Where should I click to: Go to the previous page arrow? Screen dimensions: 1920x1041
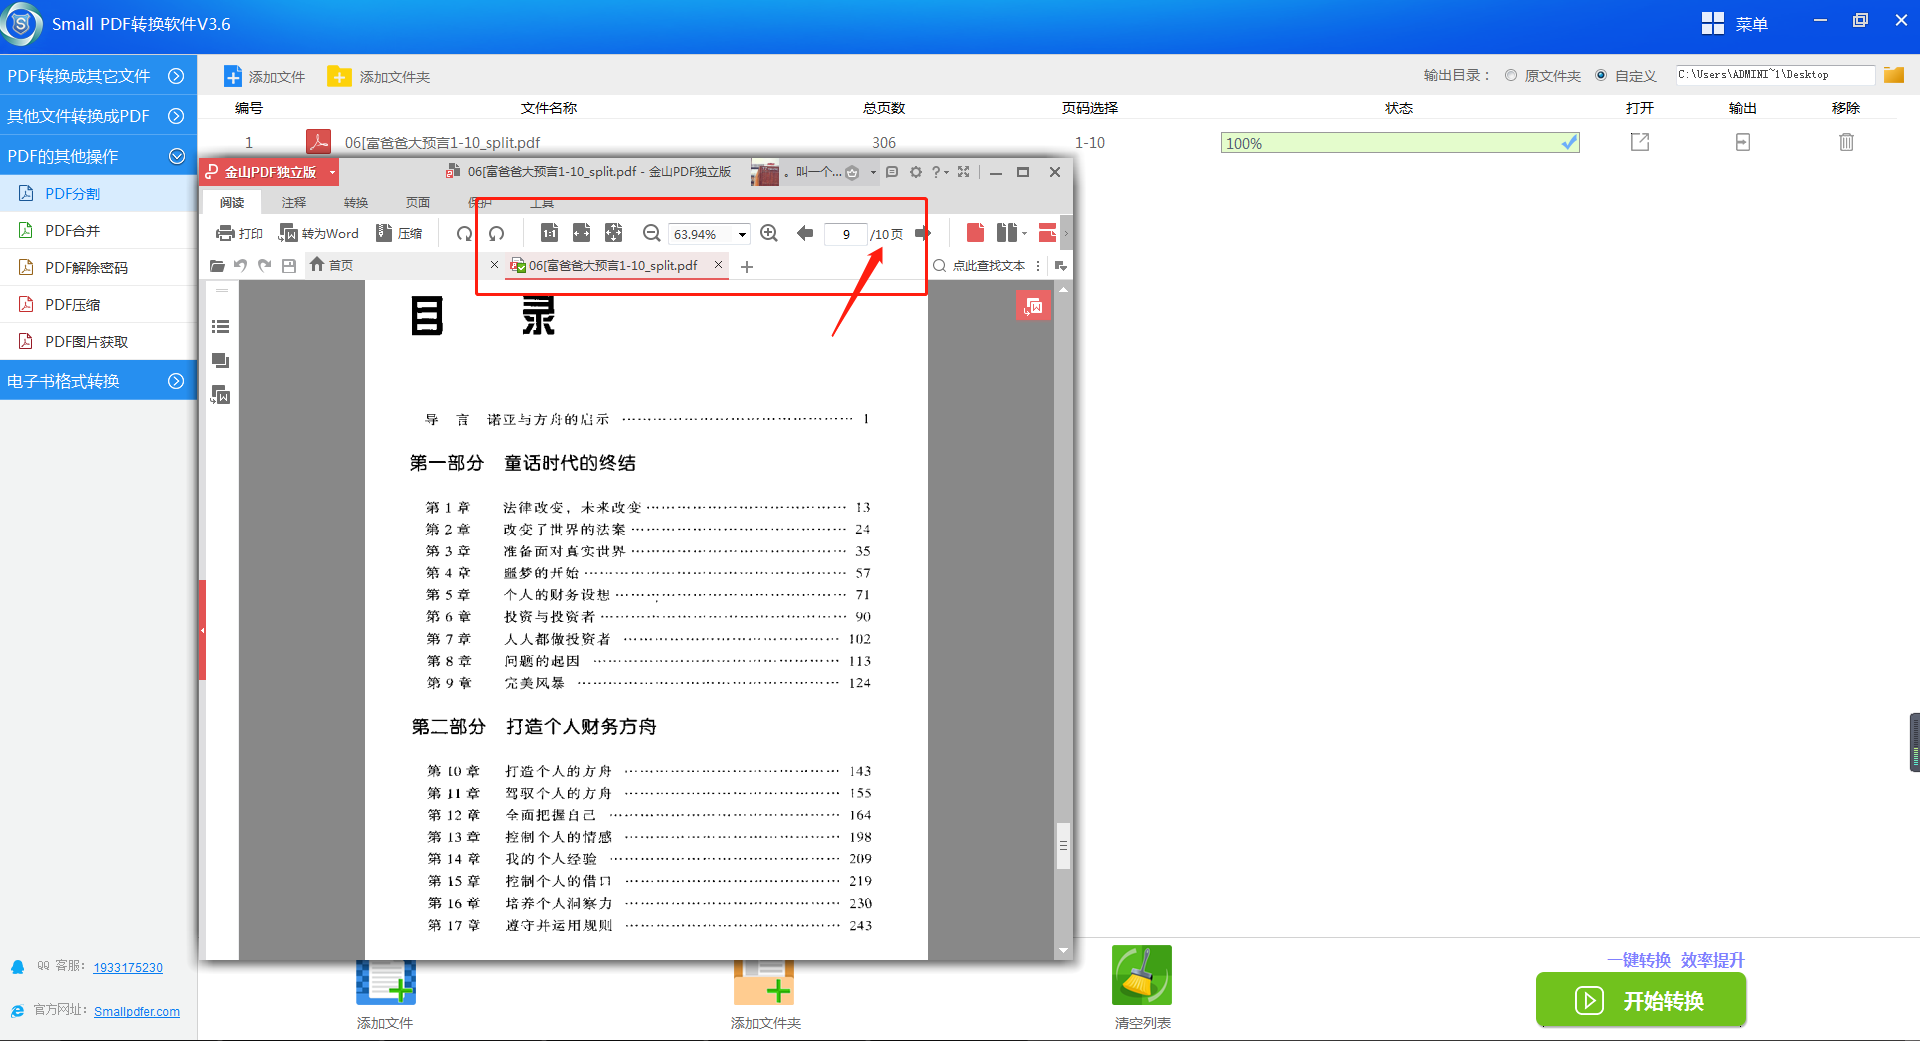click(x=805, y=233)
